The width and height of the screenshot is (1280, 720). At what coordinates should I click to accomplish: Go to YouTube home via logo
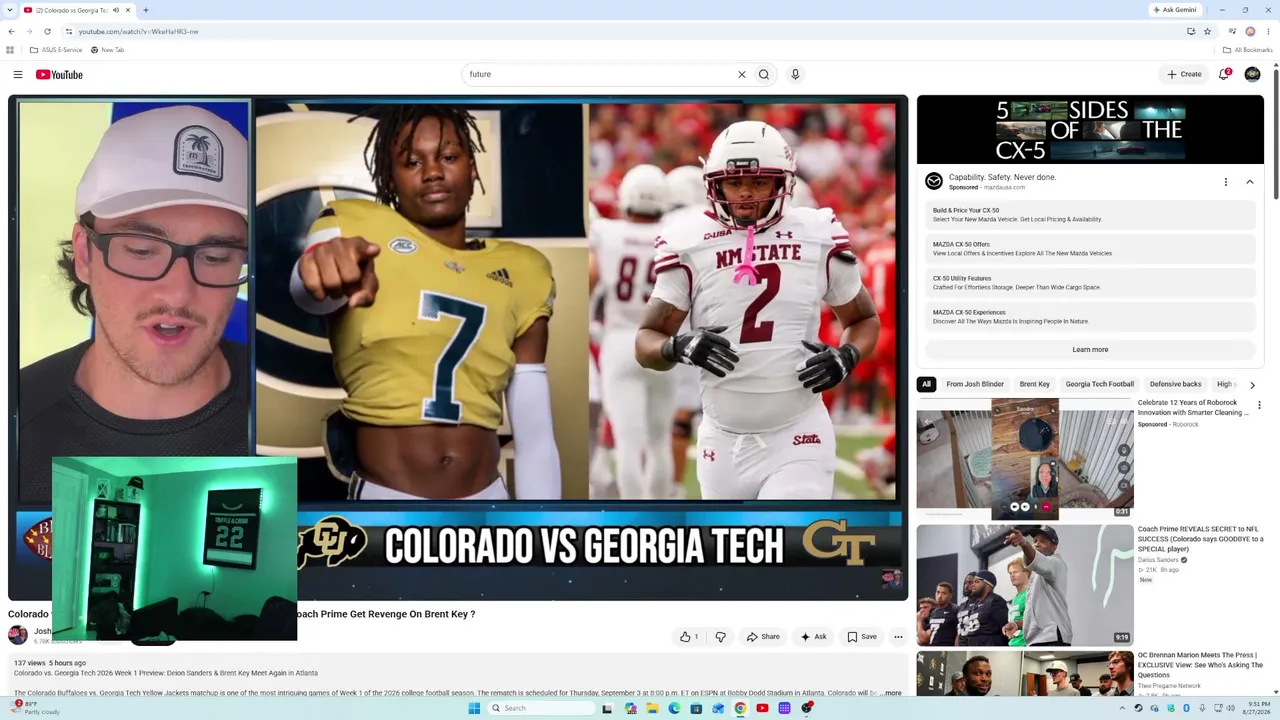click(59, 74)
